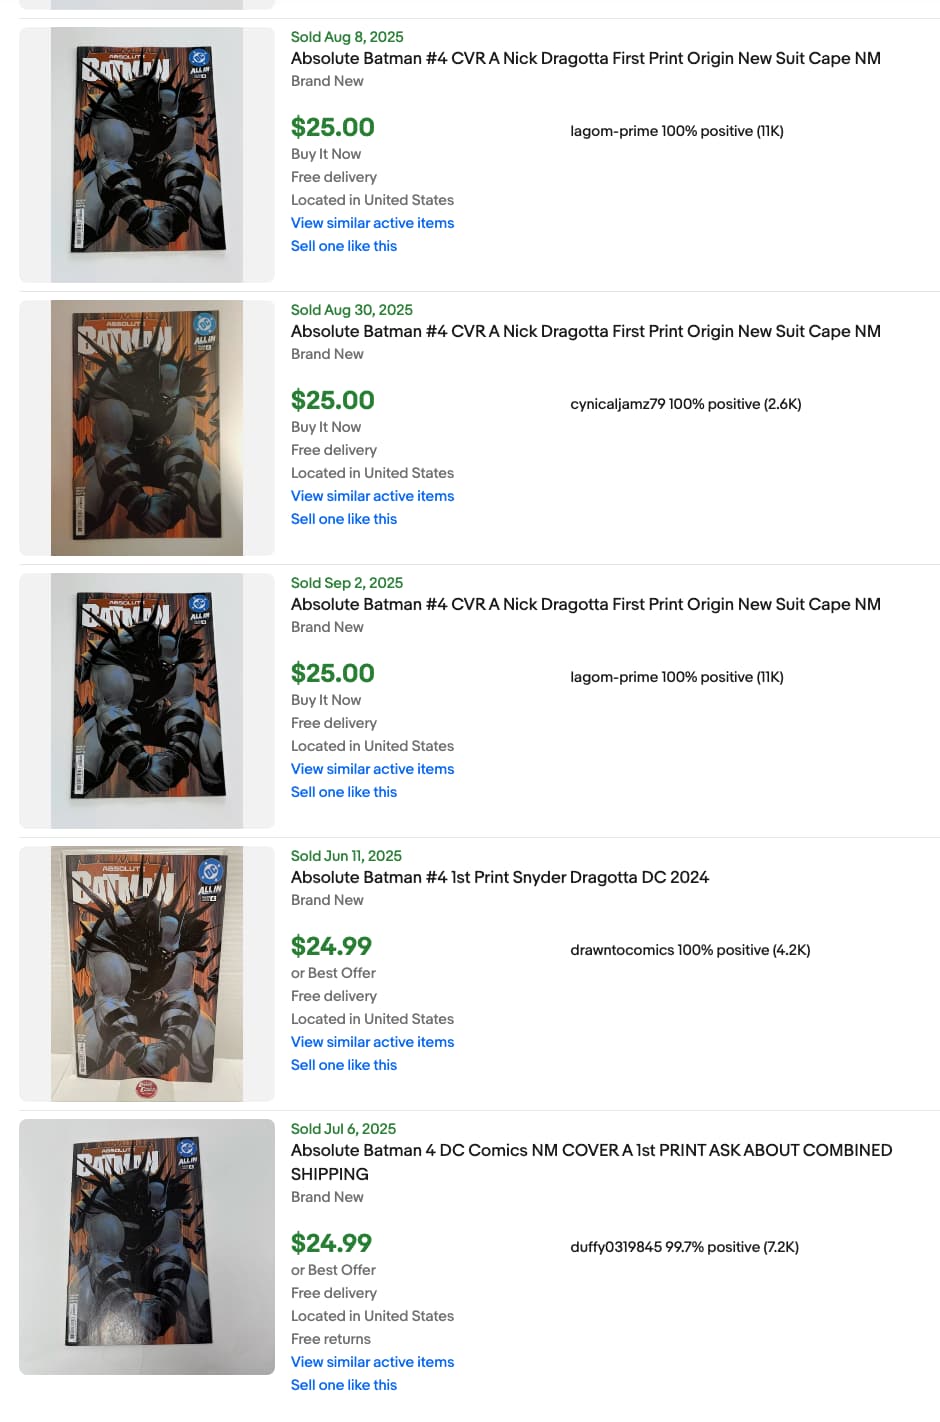Image resolution: width=940 pixels, height=1422 pixels.
Task: Click Sell one like this under Aug 30 listing
Action: (x=344, y=519)
